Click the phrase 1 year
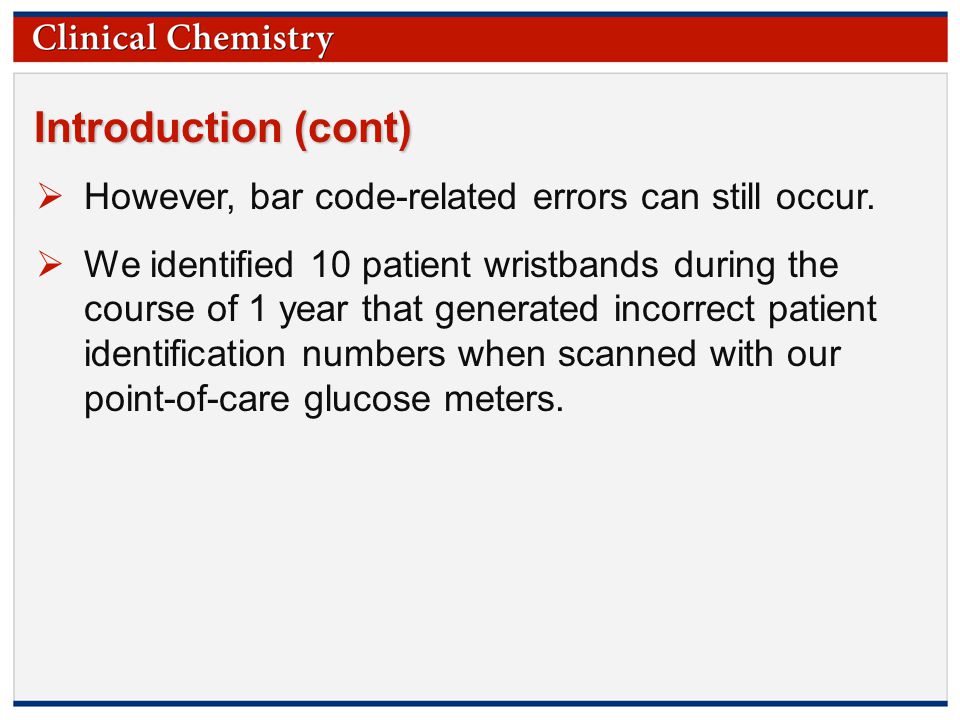Screen dimensions: 960x720 [299, 310]
